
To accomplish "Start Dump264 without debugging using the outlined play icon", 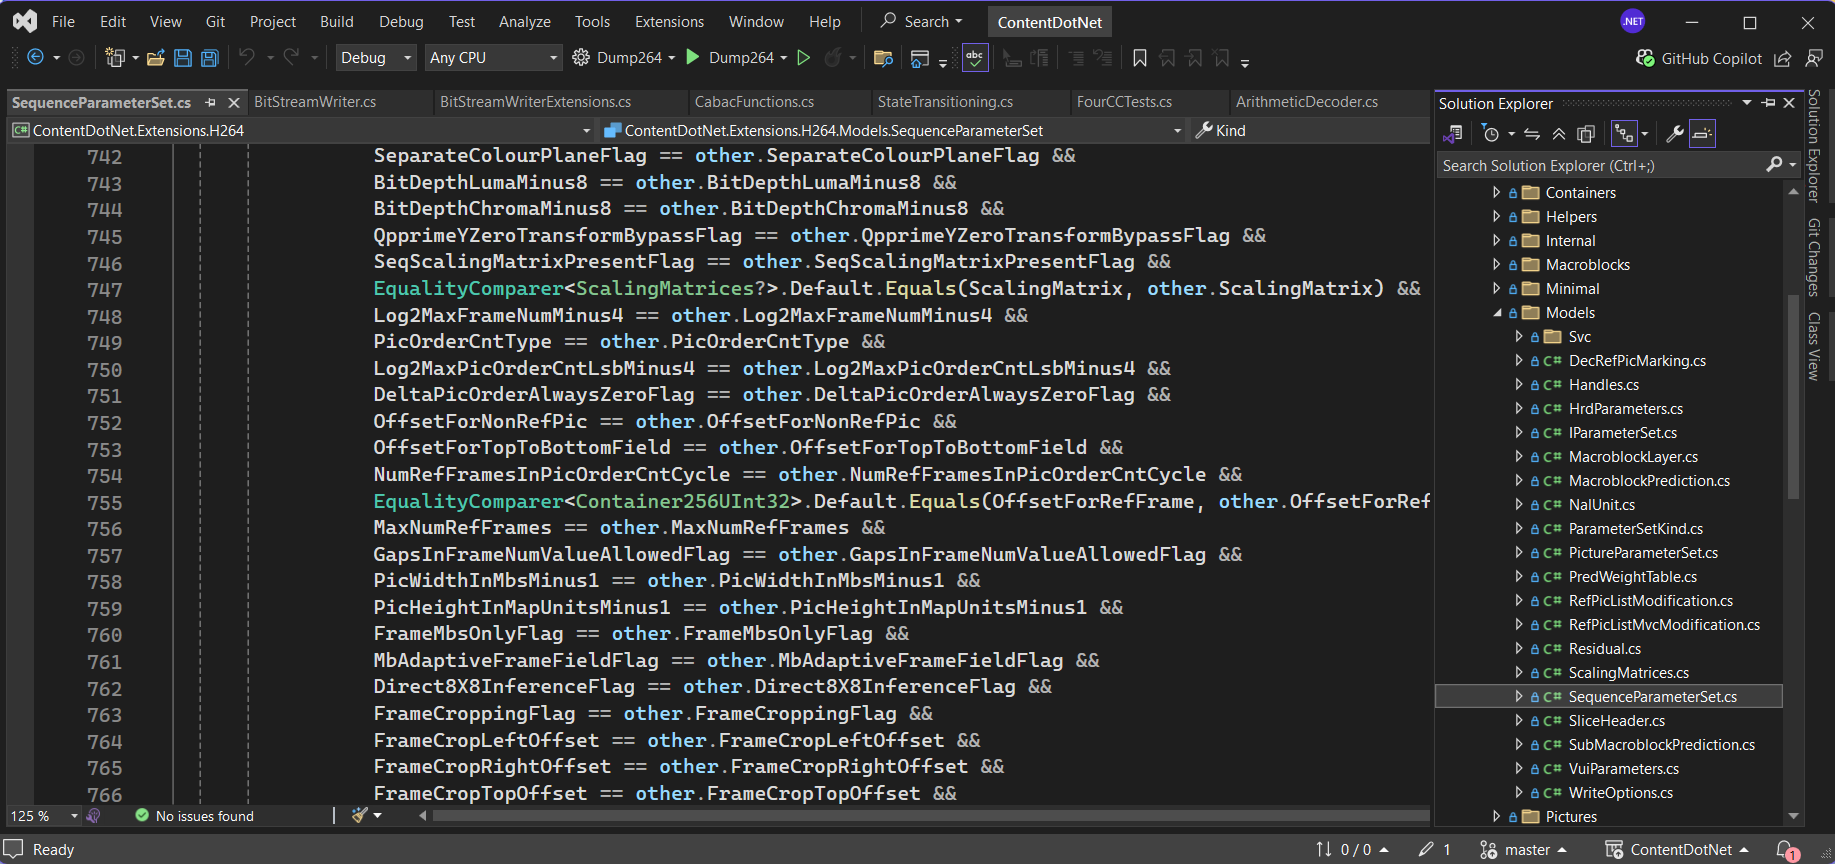I will pyautogui.click(x=803, y=58).
